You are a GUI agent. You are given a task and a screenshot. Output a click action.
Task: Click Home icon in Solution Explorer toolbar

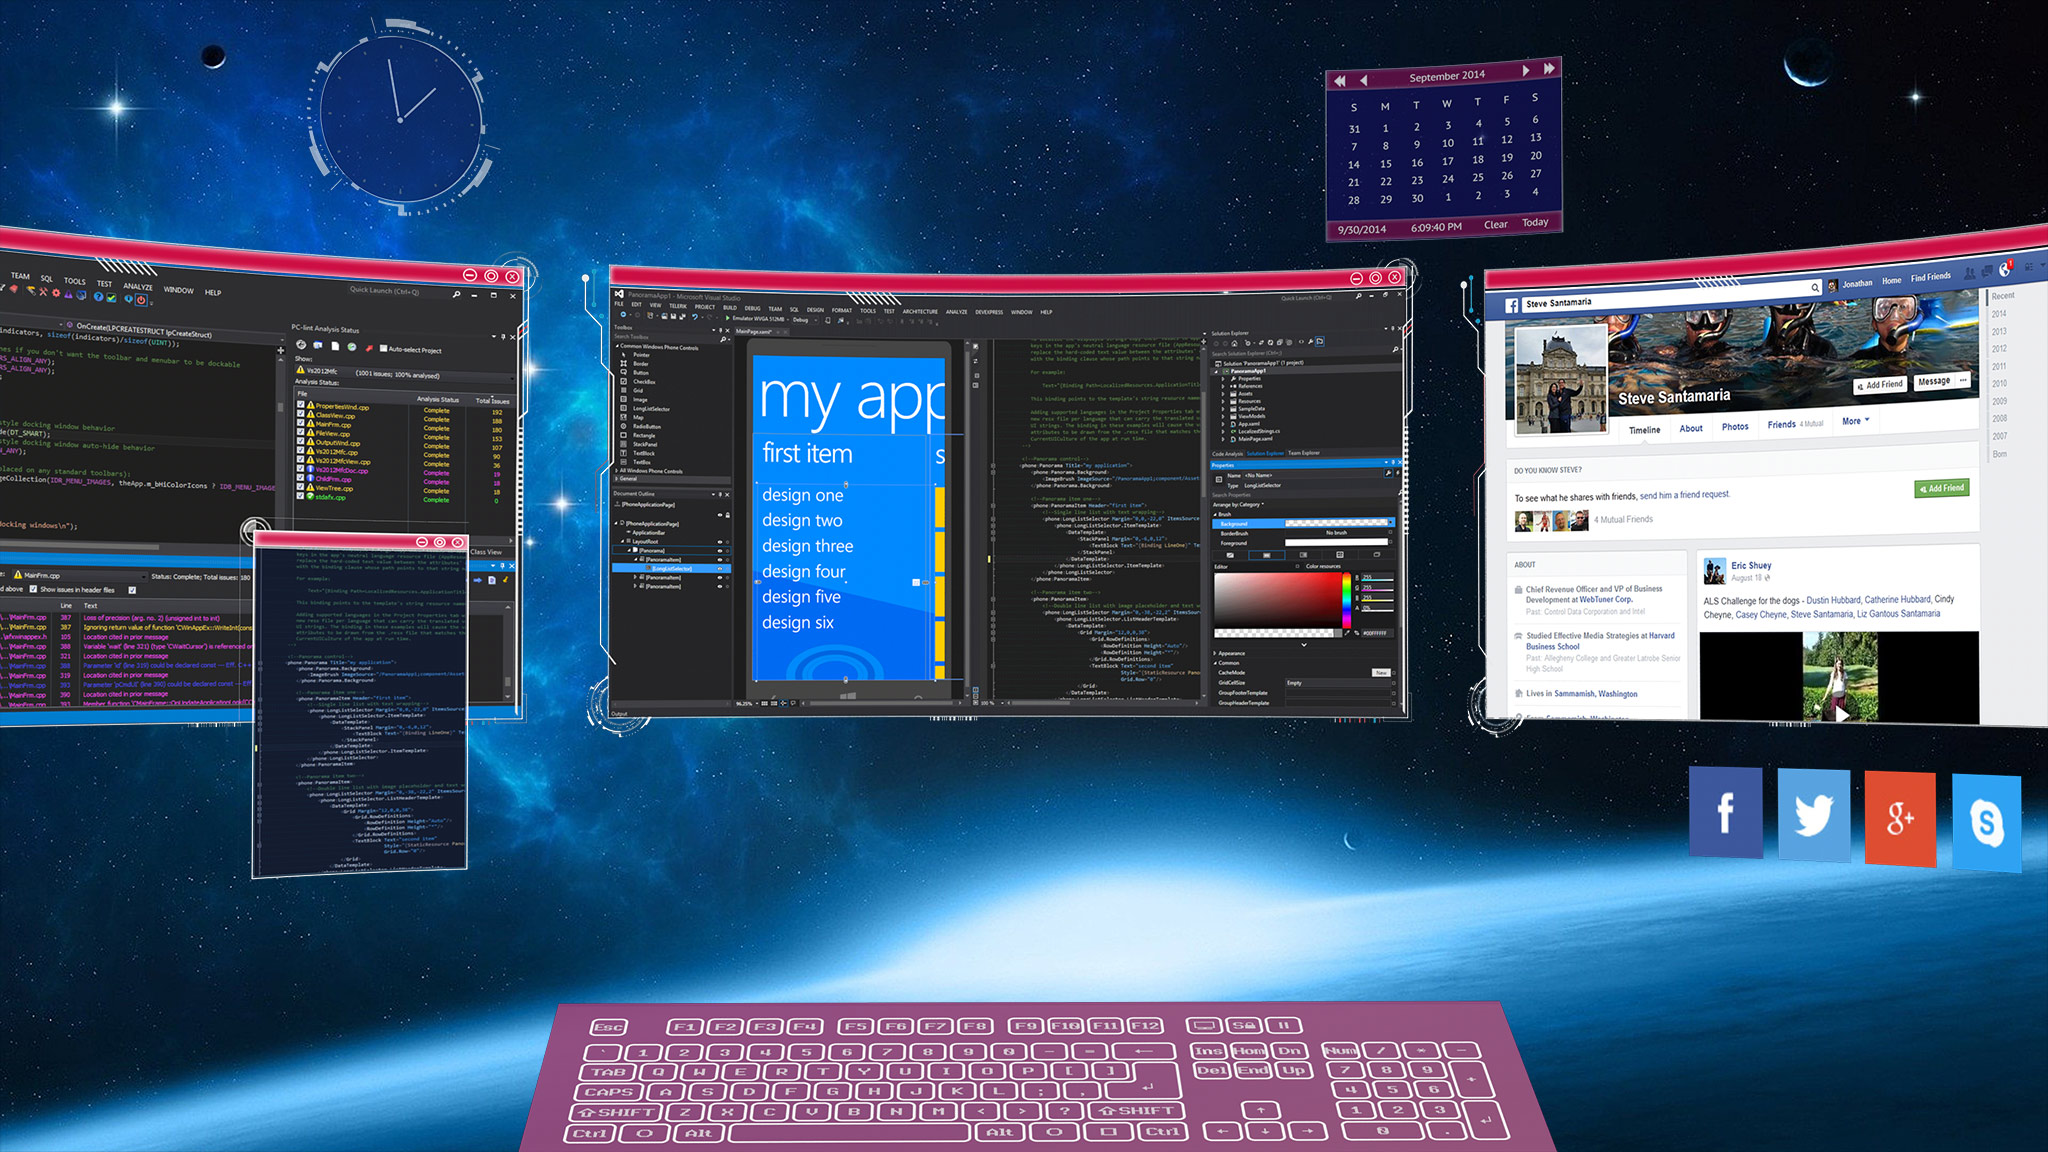pos(1234,343)
